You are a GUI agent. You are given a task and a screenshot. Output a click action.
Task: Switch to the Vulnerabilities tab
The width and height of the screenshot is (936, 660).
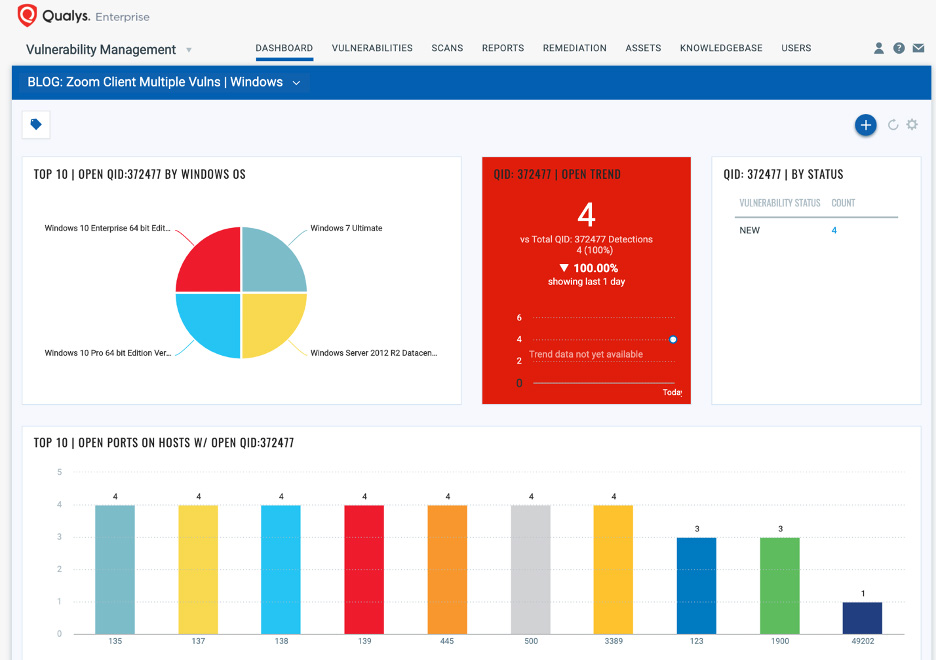pos(372,48)
